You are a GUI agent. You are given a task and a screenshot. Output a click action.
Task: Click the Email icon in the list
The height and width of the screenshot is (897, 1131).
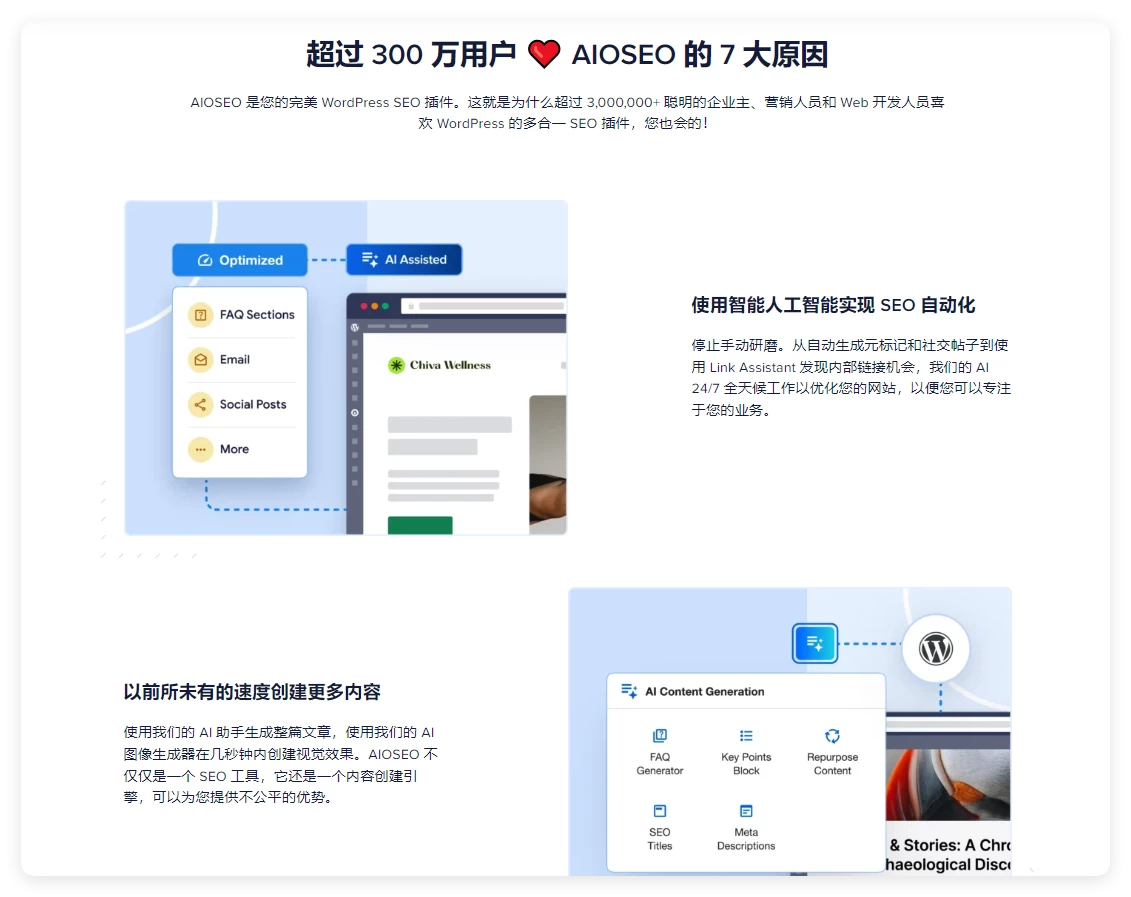[201, 359]
